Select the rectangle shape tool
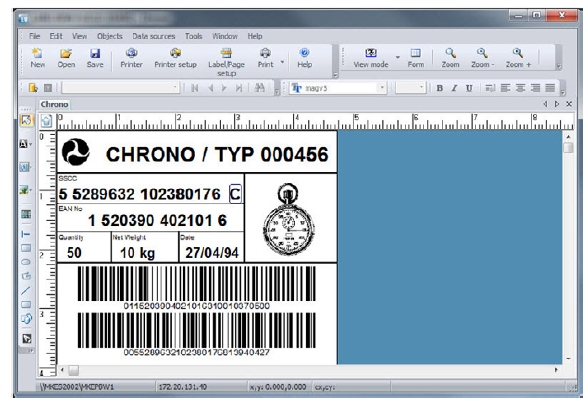The image size is (588, 406). tap(26, 248)
